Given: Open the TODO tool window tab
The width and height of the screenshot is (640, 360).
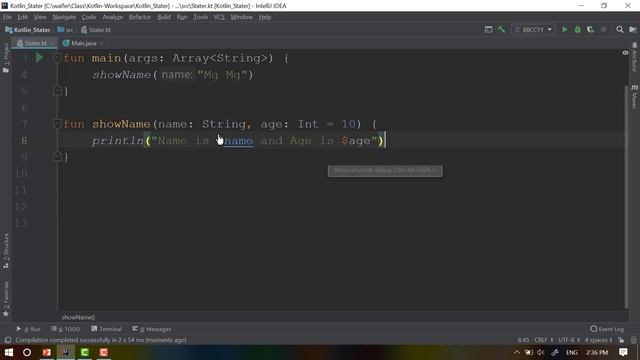Looking at the screenshot, I should point(66,329).
